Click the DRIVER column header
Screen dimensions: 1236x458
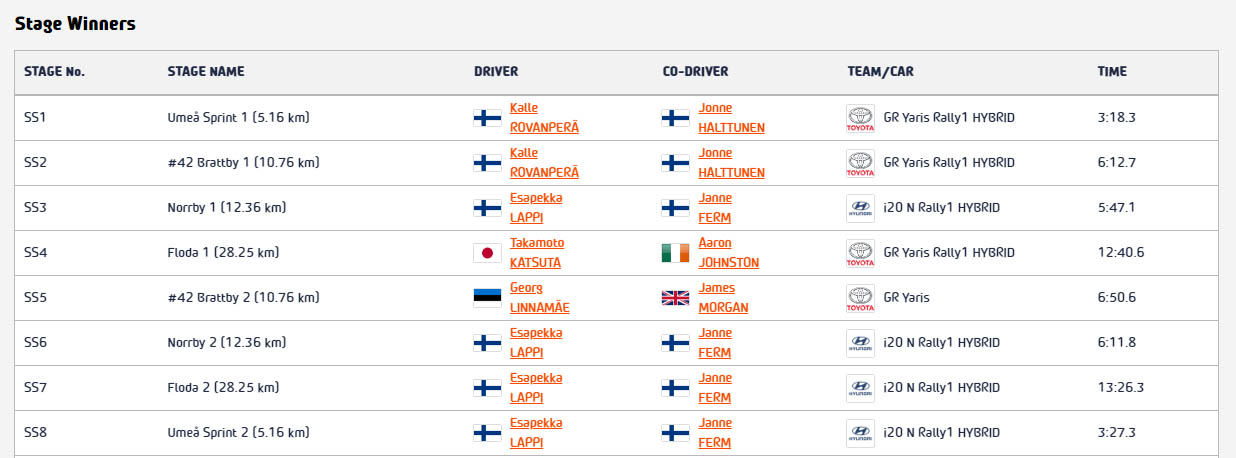(x=496, y=72)
